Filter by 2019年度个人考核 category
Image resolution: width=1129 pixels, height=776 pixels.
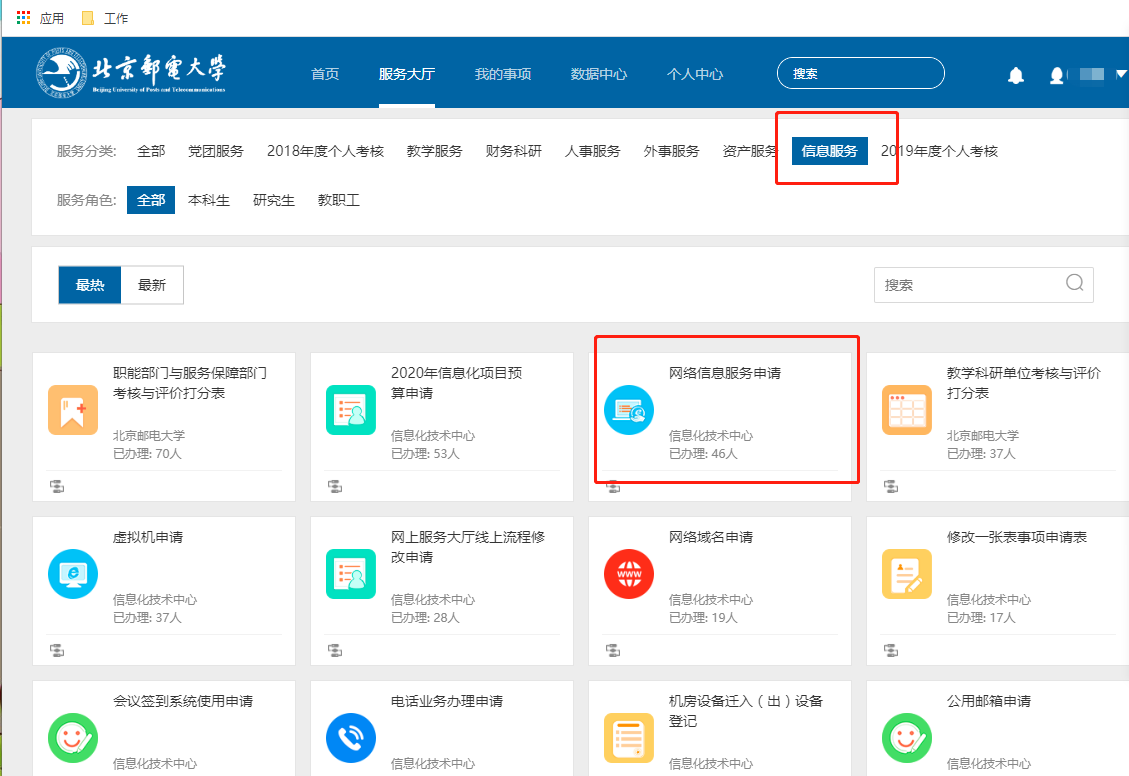(940, 151)
